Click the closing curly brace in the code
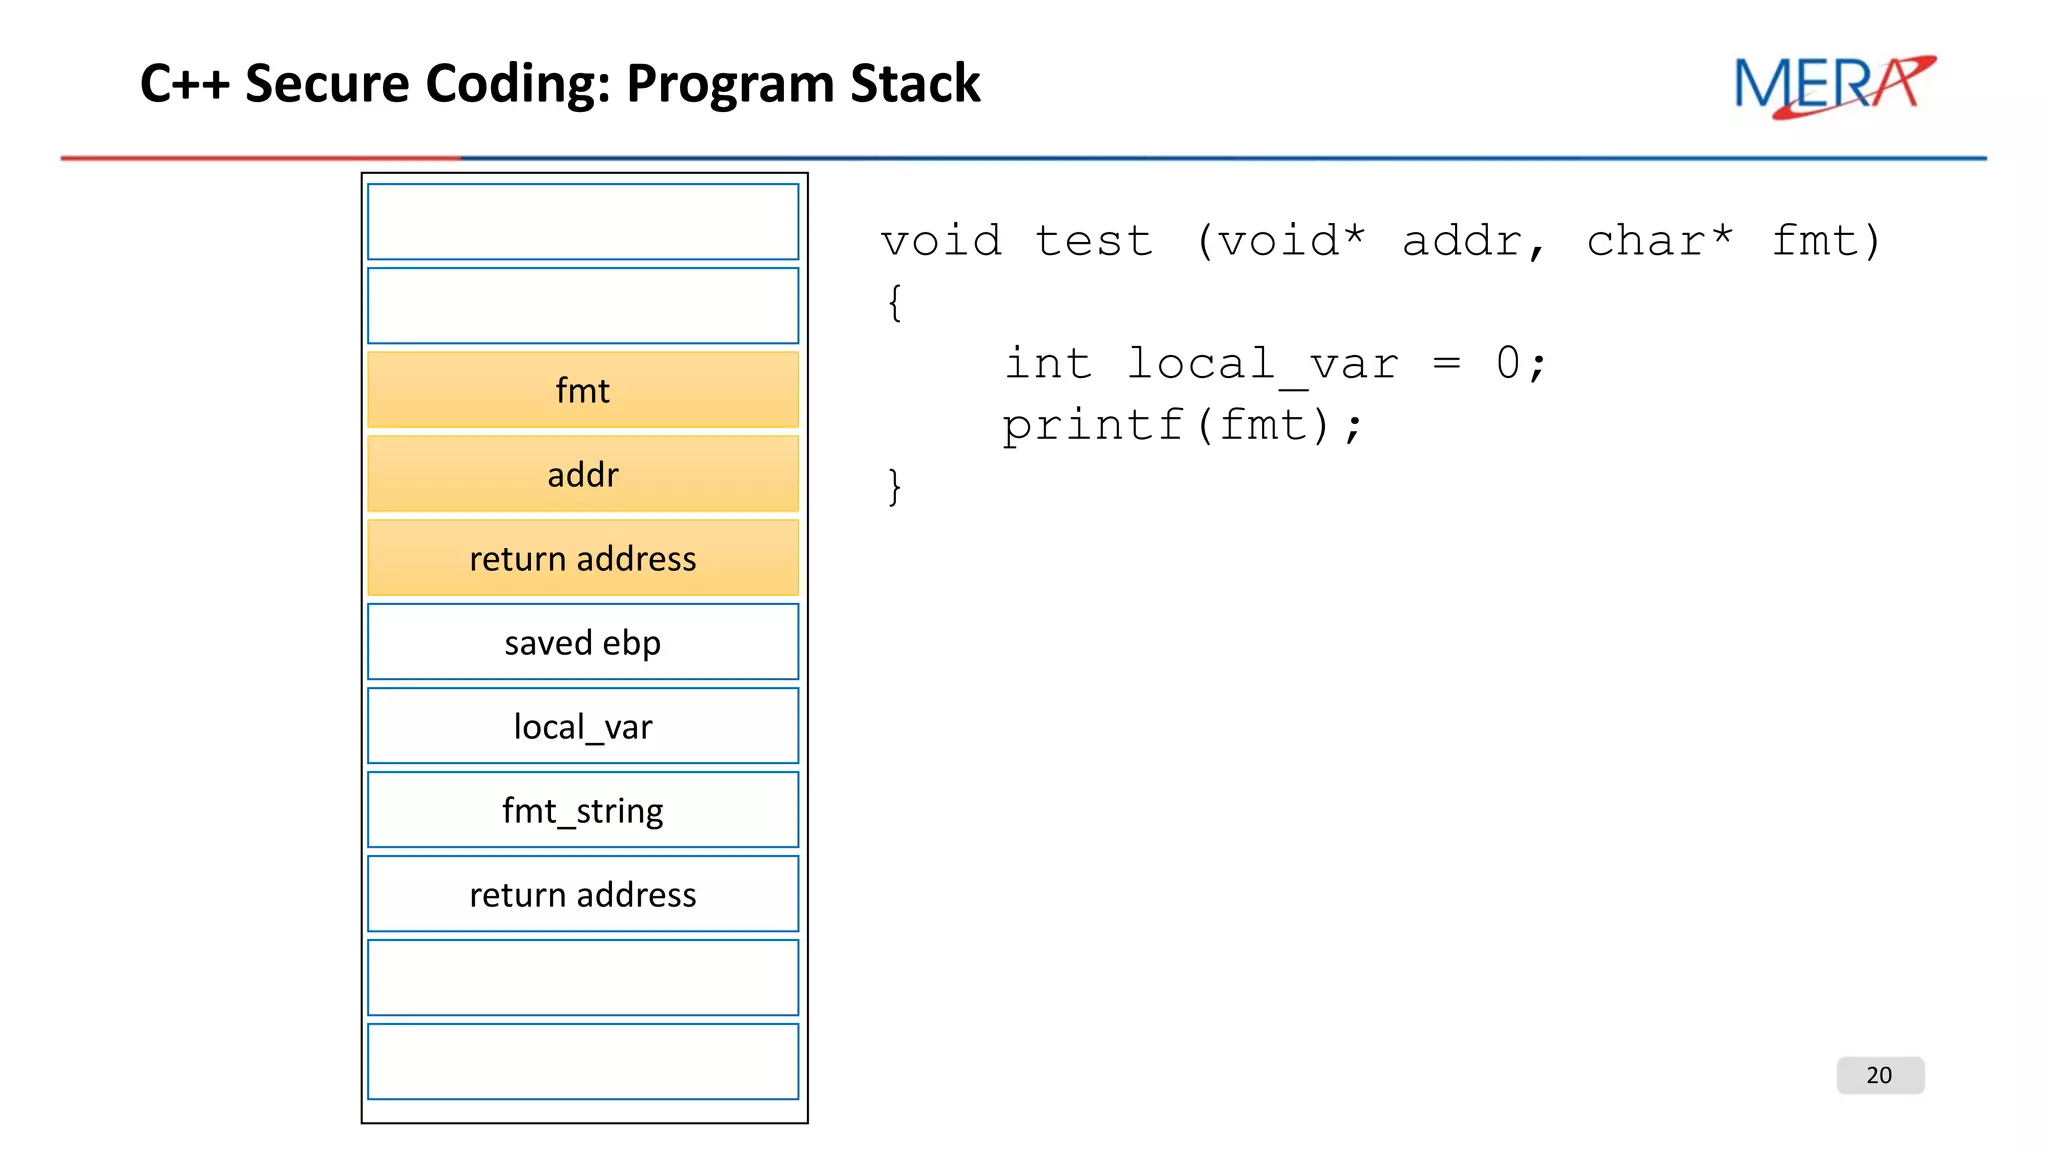 tap(895, 487)
